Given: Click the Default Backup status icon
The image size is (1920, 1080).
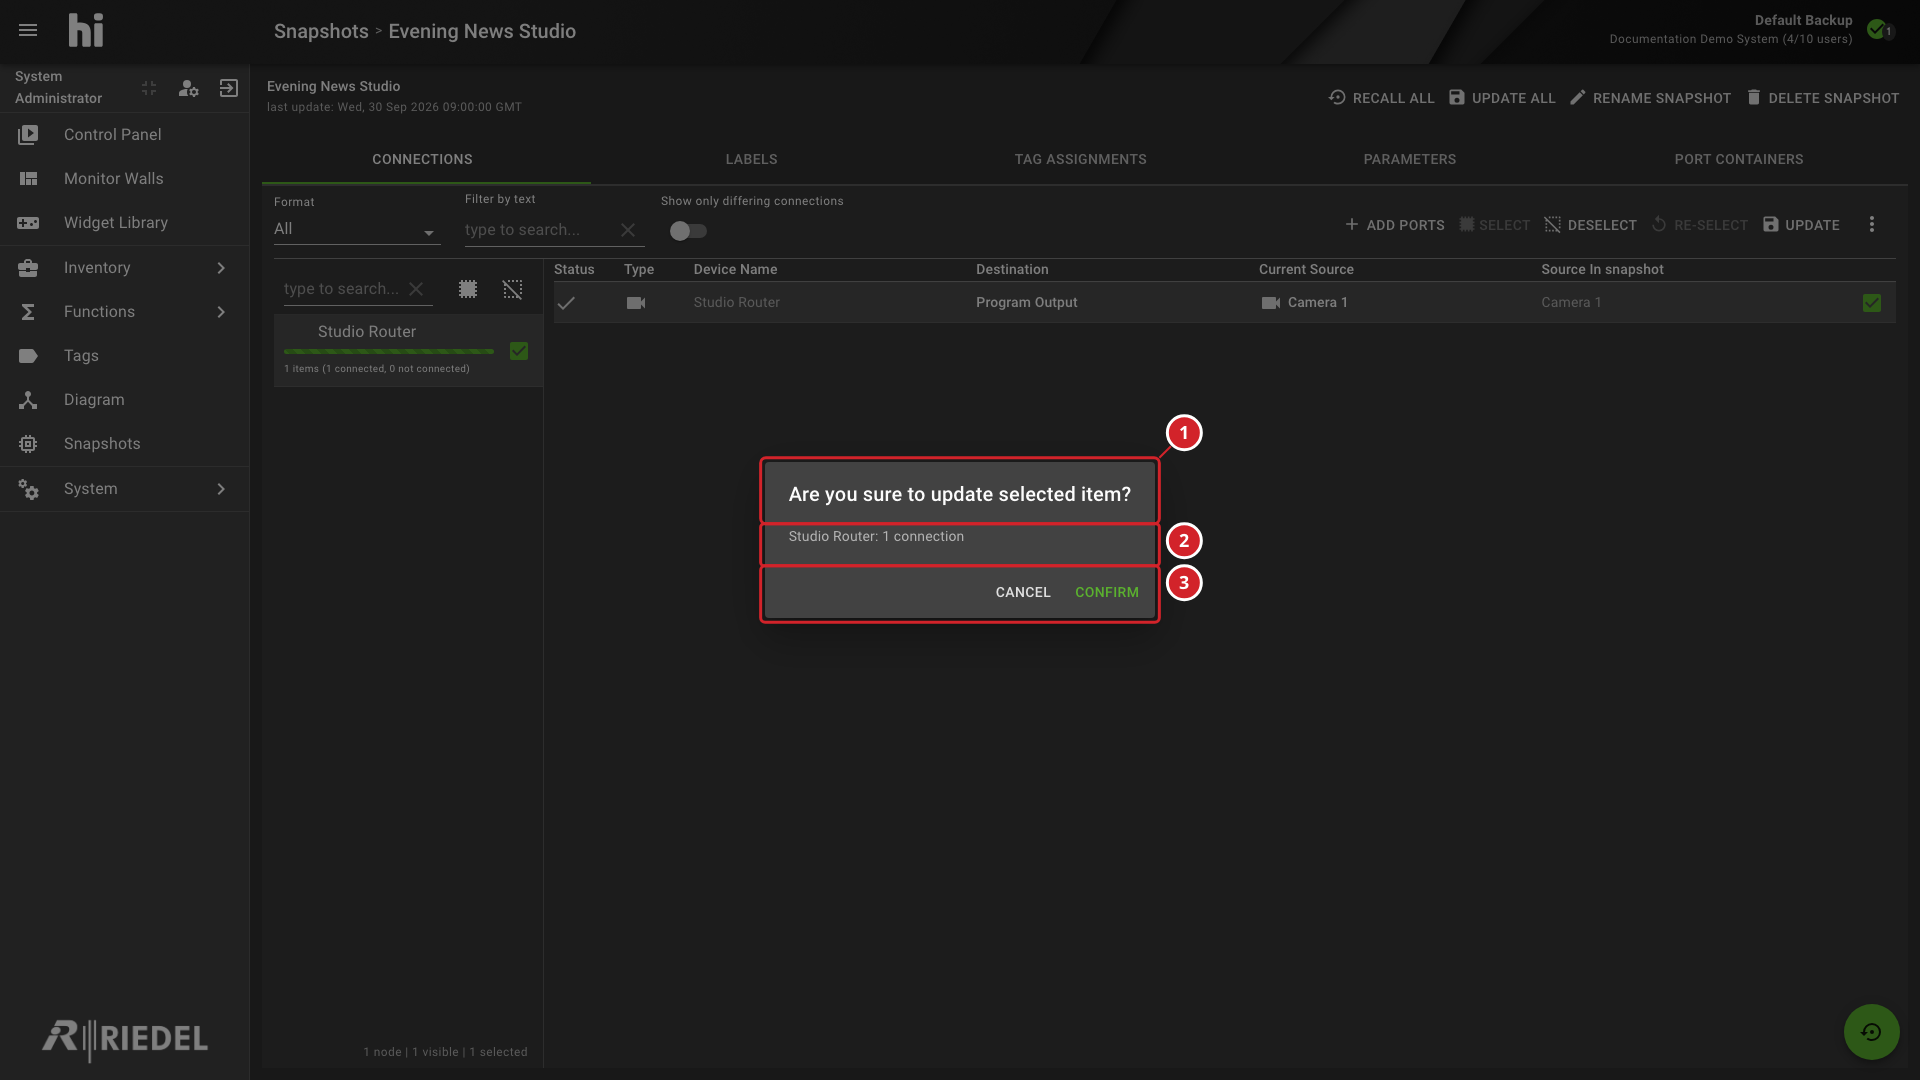Looking at the screenshot, I should (x=1879, y=30).
